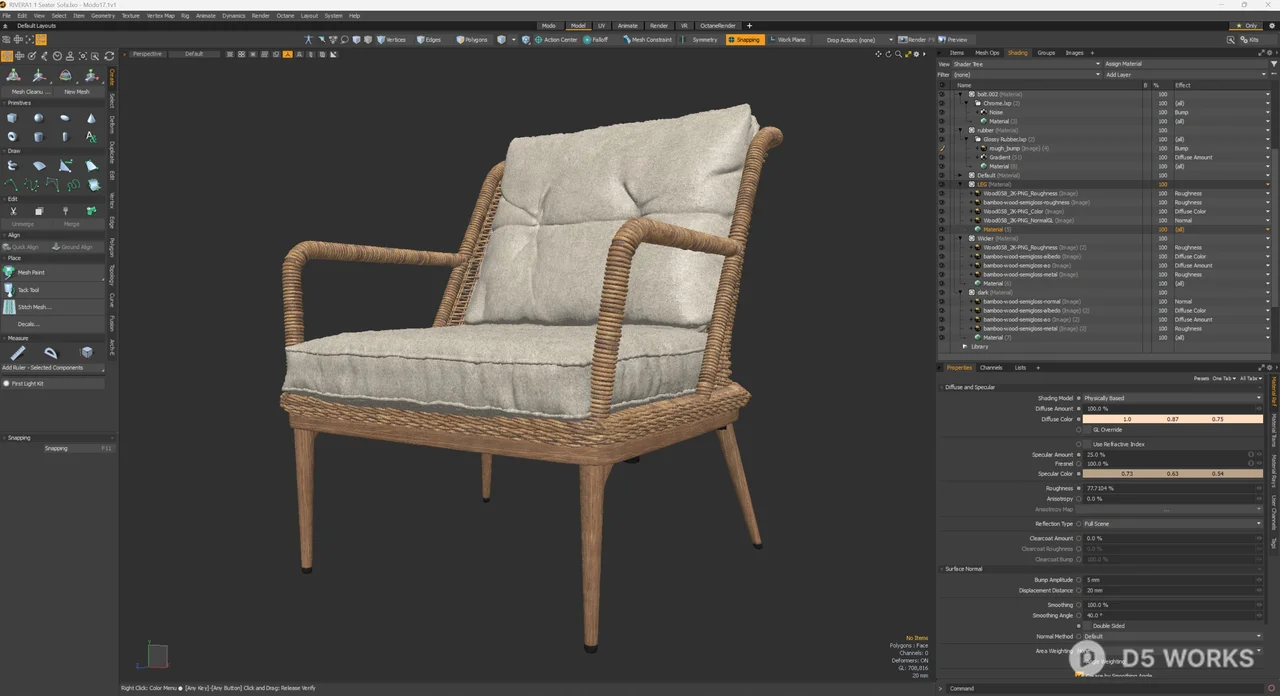Choose the Ellipsoid primitive icon

(x=65, y=118)
